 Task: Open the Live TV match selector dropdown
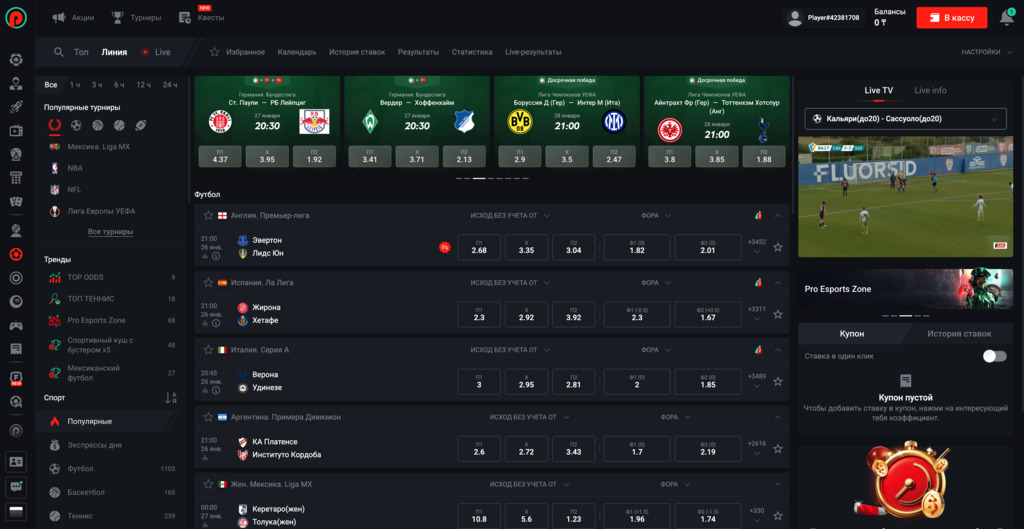tap(905, 119)
